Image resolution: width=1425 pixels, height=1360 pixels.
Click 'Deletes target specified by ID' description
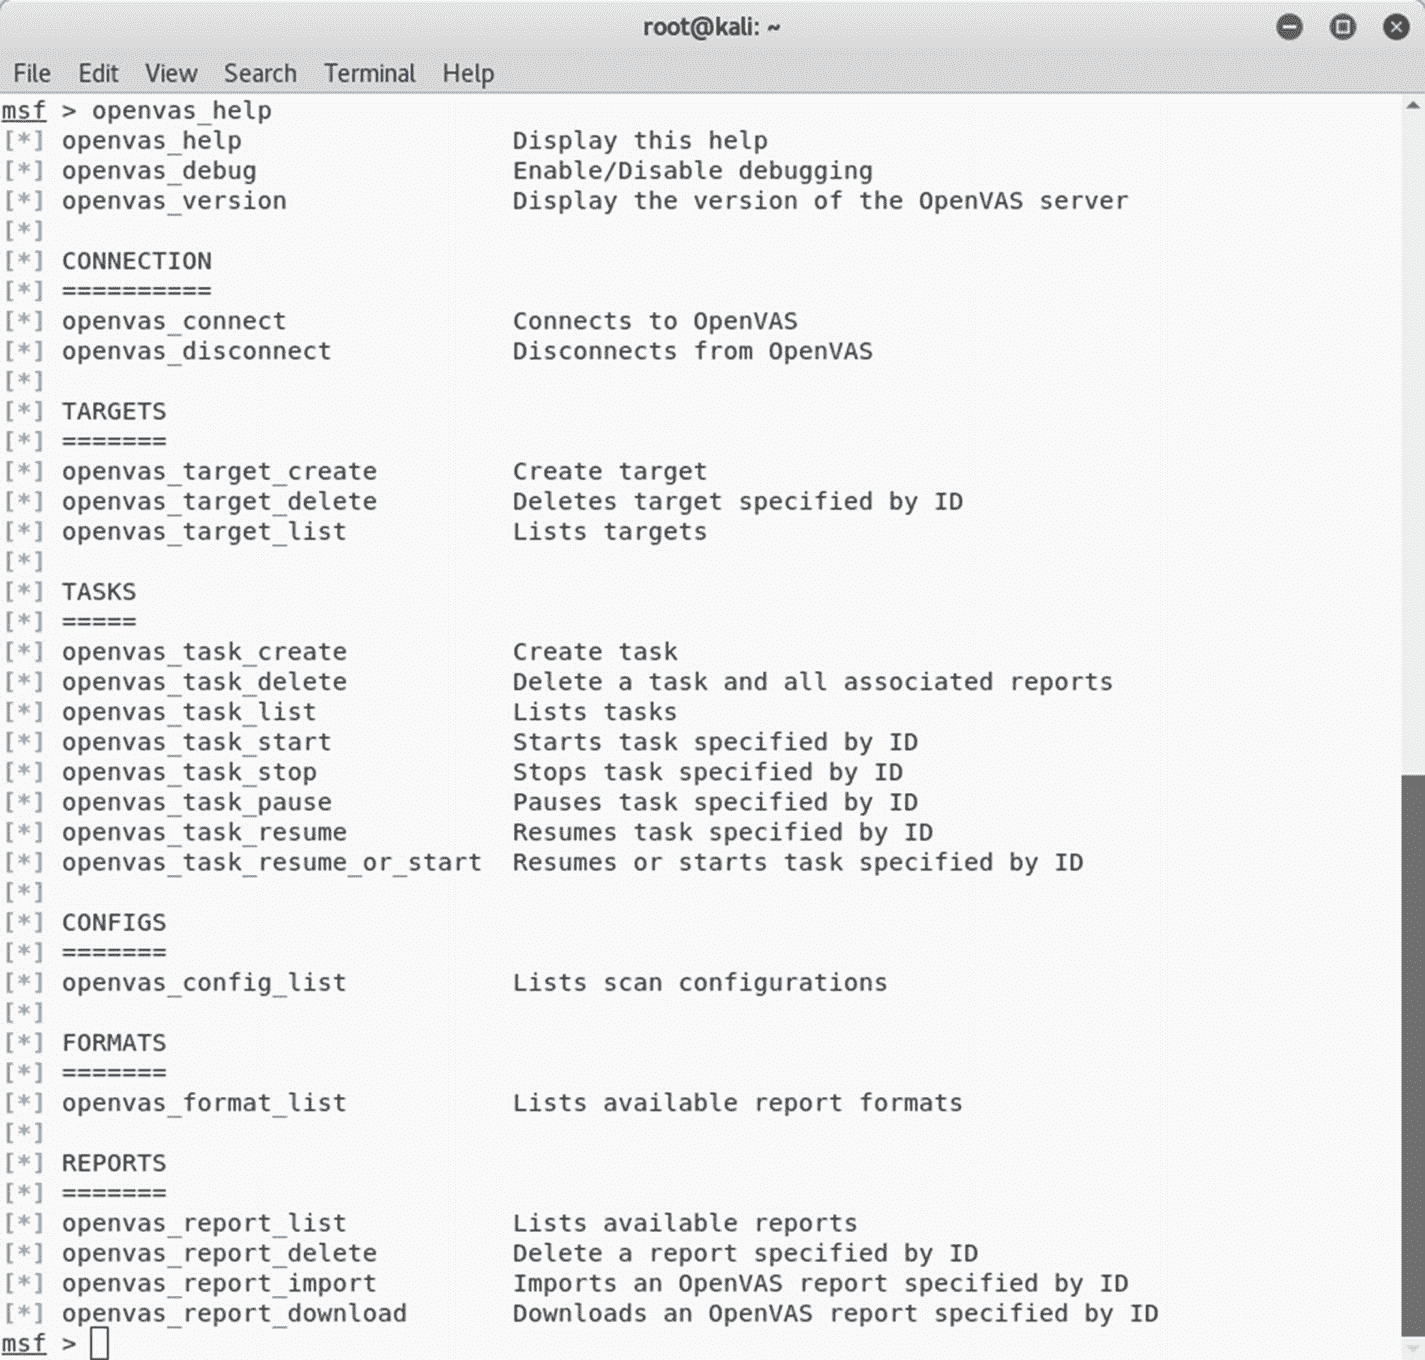coord(738,501)
